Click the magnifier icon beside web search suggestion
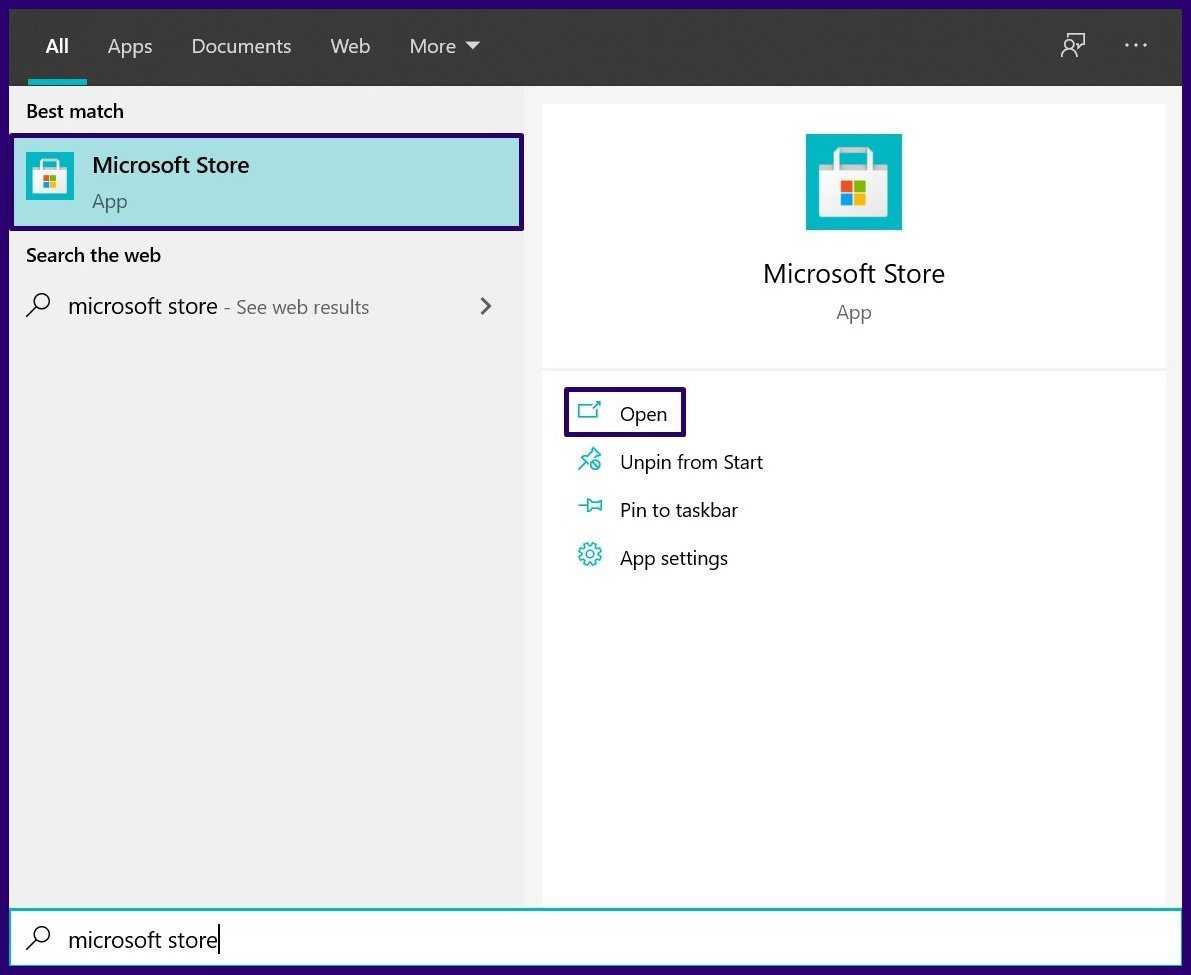 (x=38, y=306)
